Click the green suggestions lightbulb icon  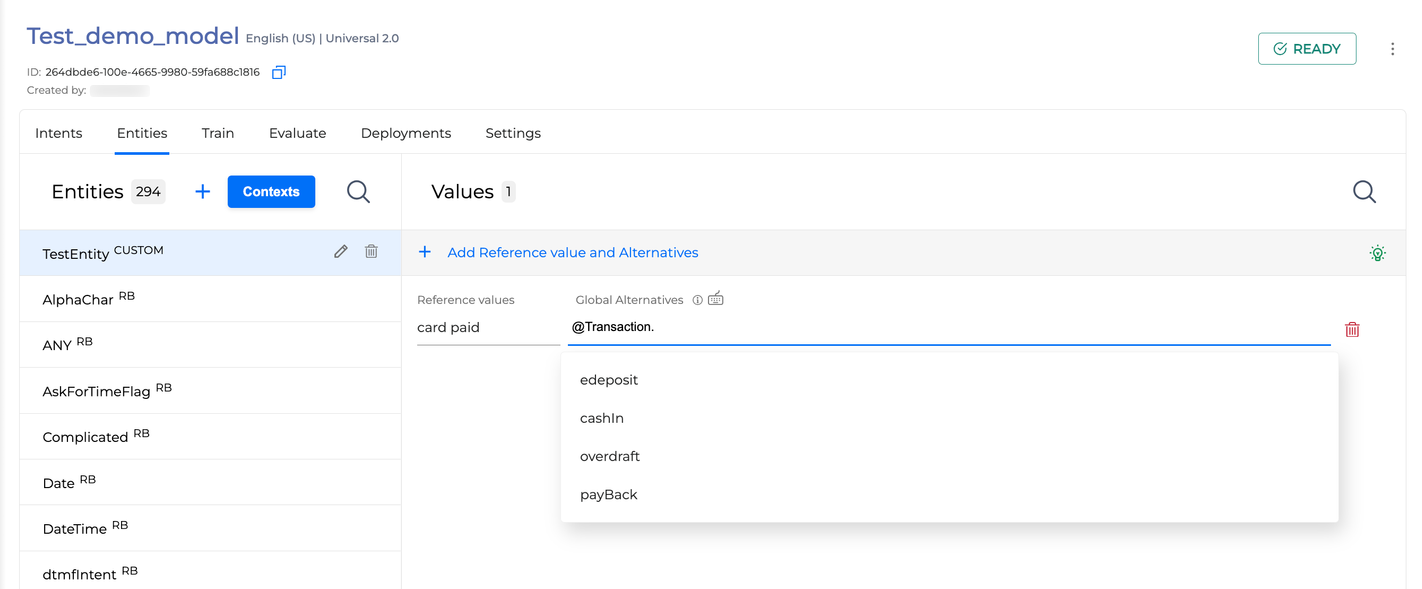click(x=1378, y=253)
